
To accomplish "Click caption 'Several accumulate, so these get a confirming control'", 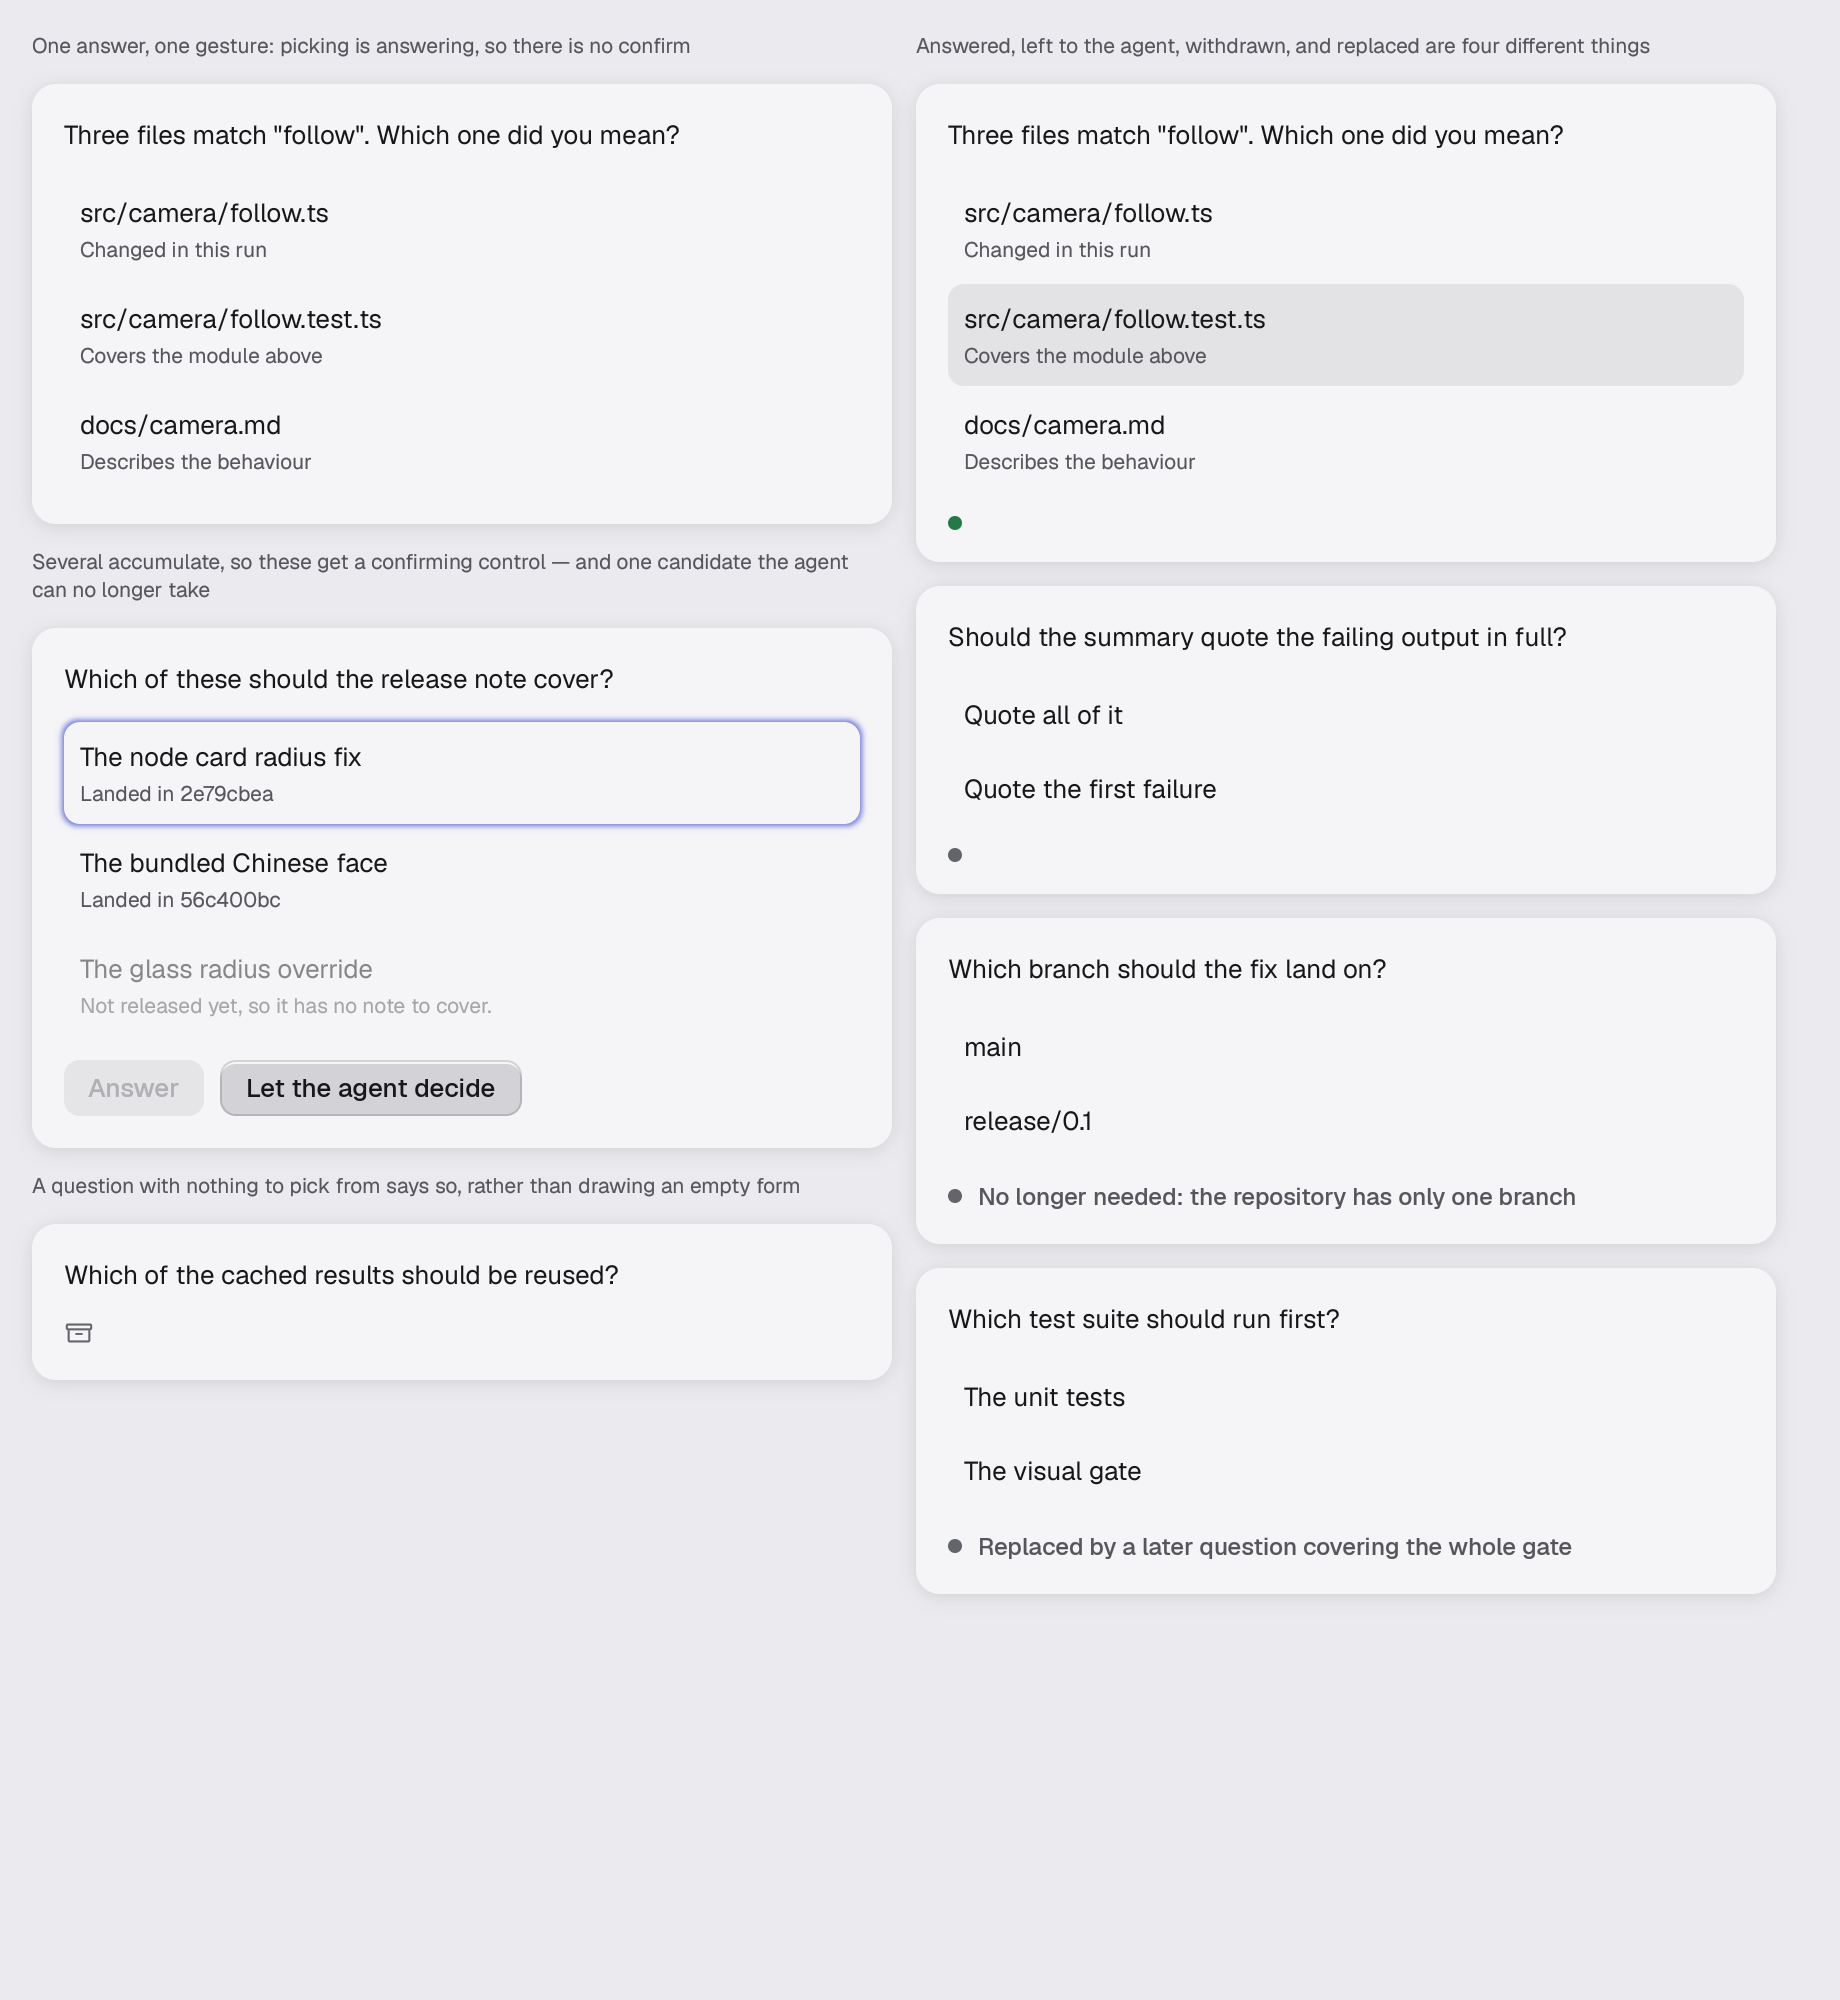I will (440, 576).
